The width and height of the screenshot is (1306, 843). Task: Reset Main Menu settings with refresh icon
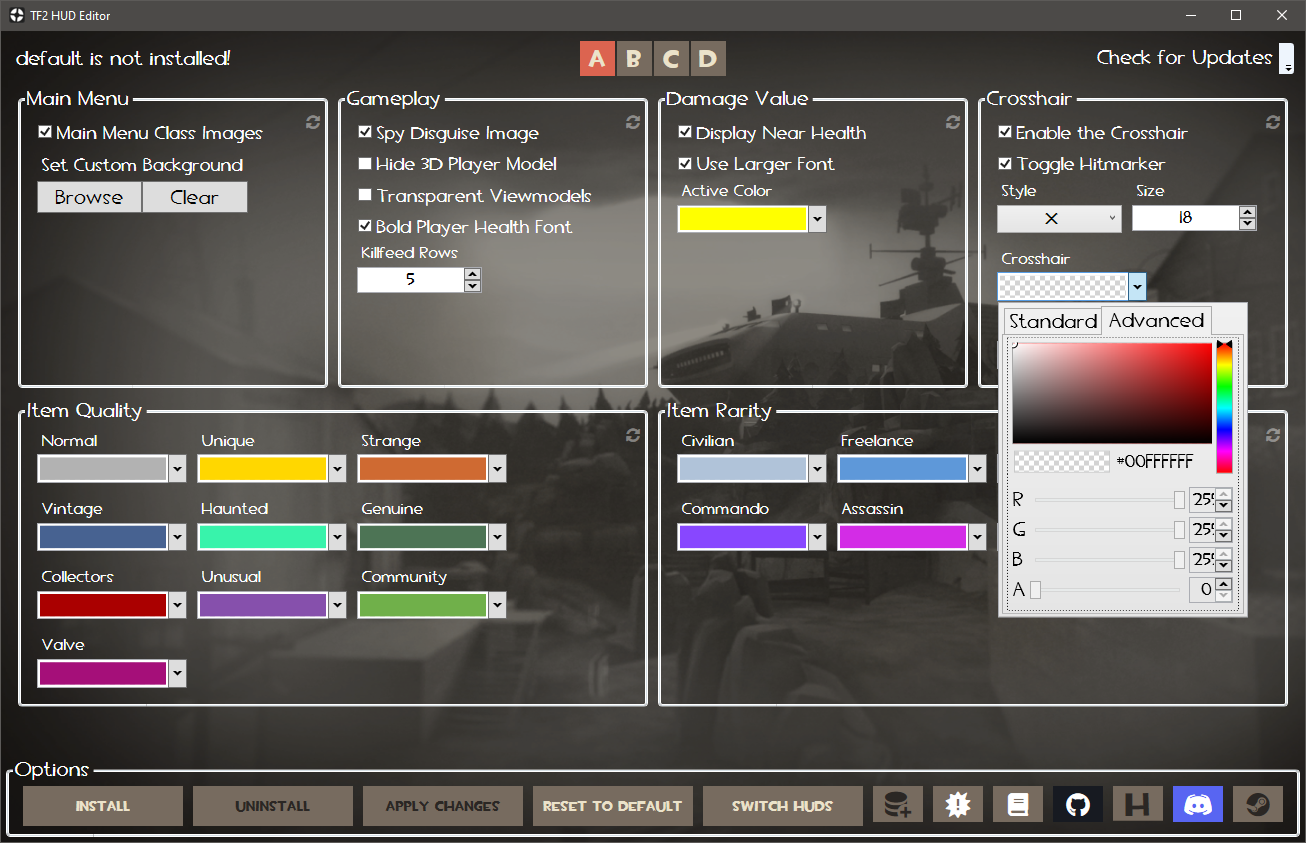[313, 122]
